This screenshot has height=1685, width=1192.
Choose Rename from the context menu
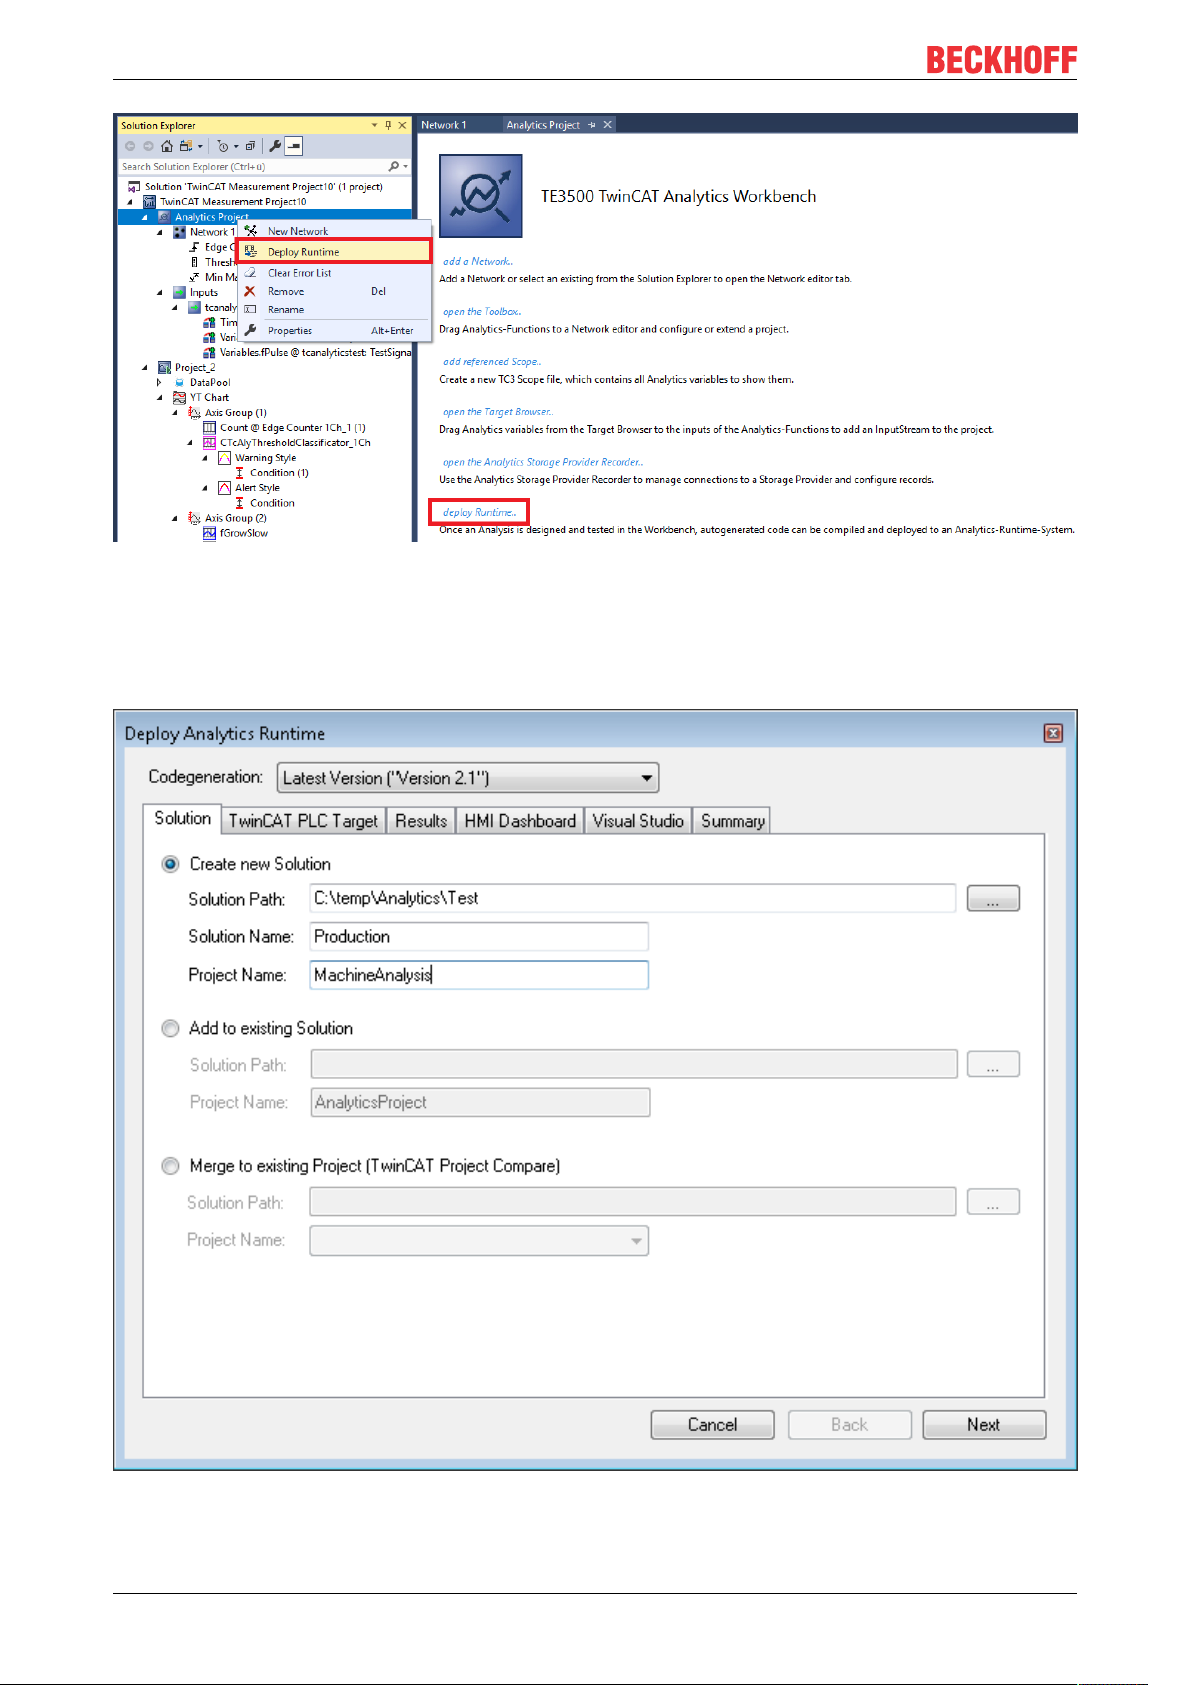tap(335, 310)
